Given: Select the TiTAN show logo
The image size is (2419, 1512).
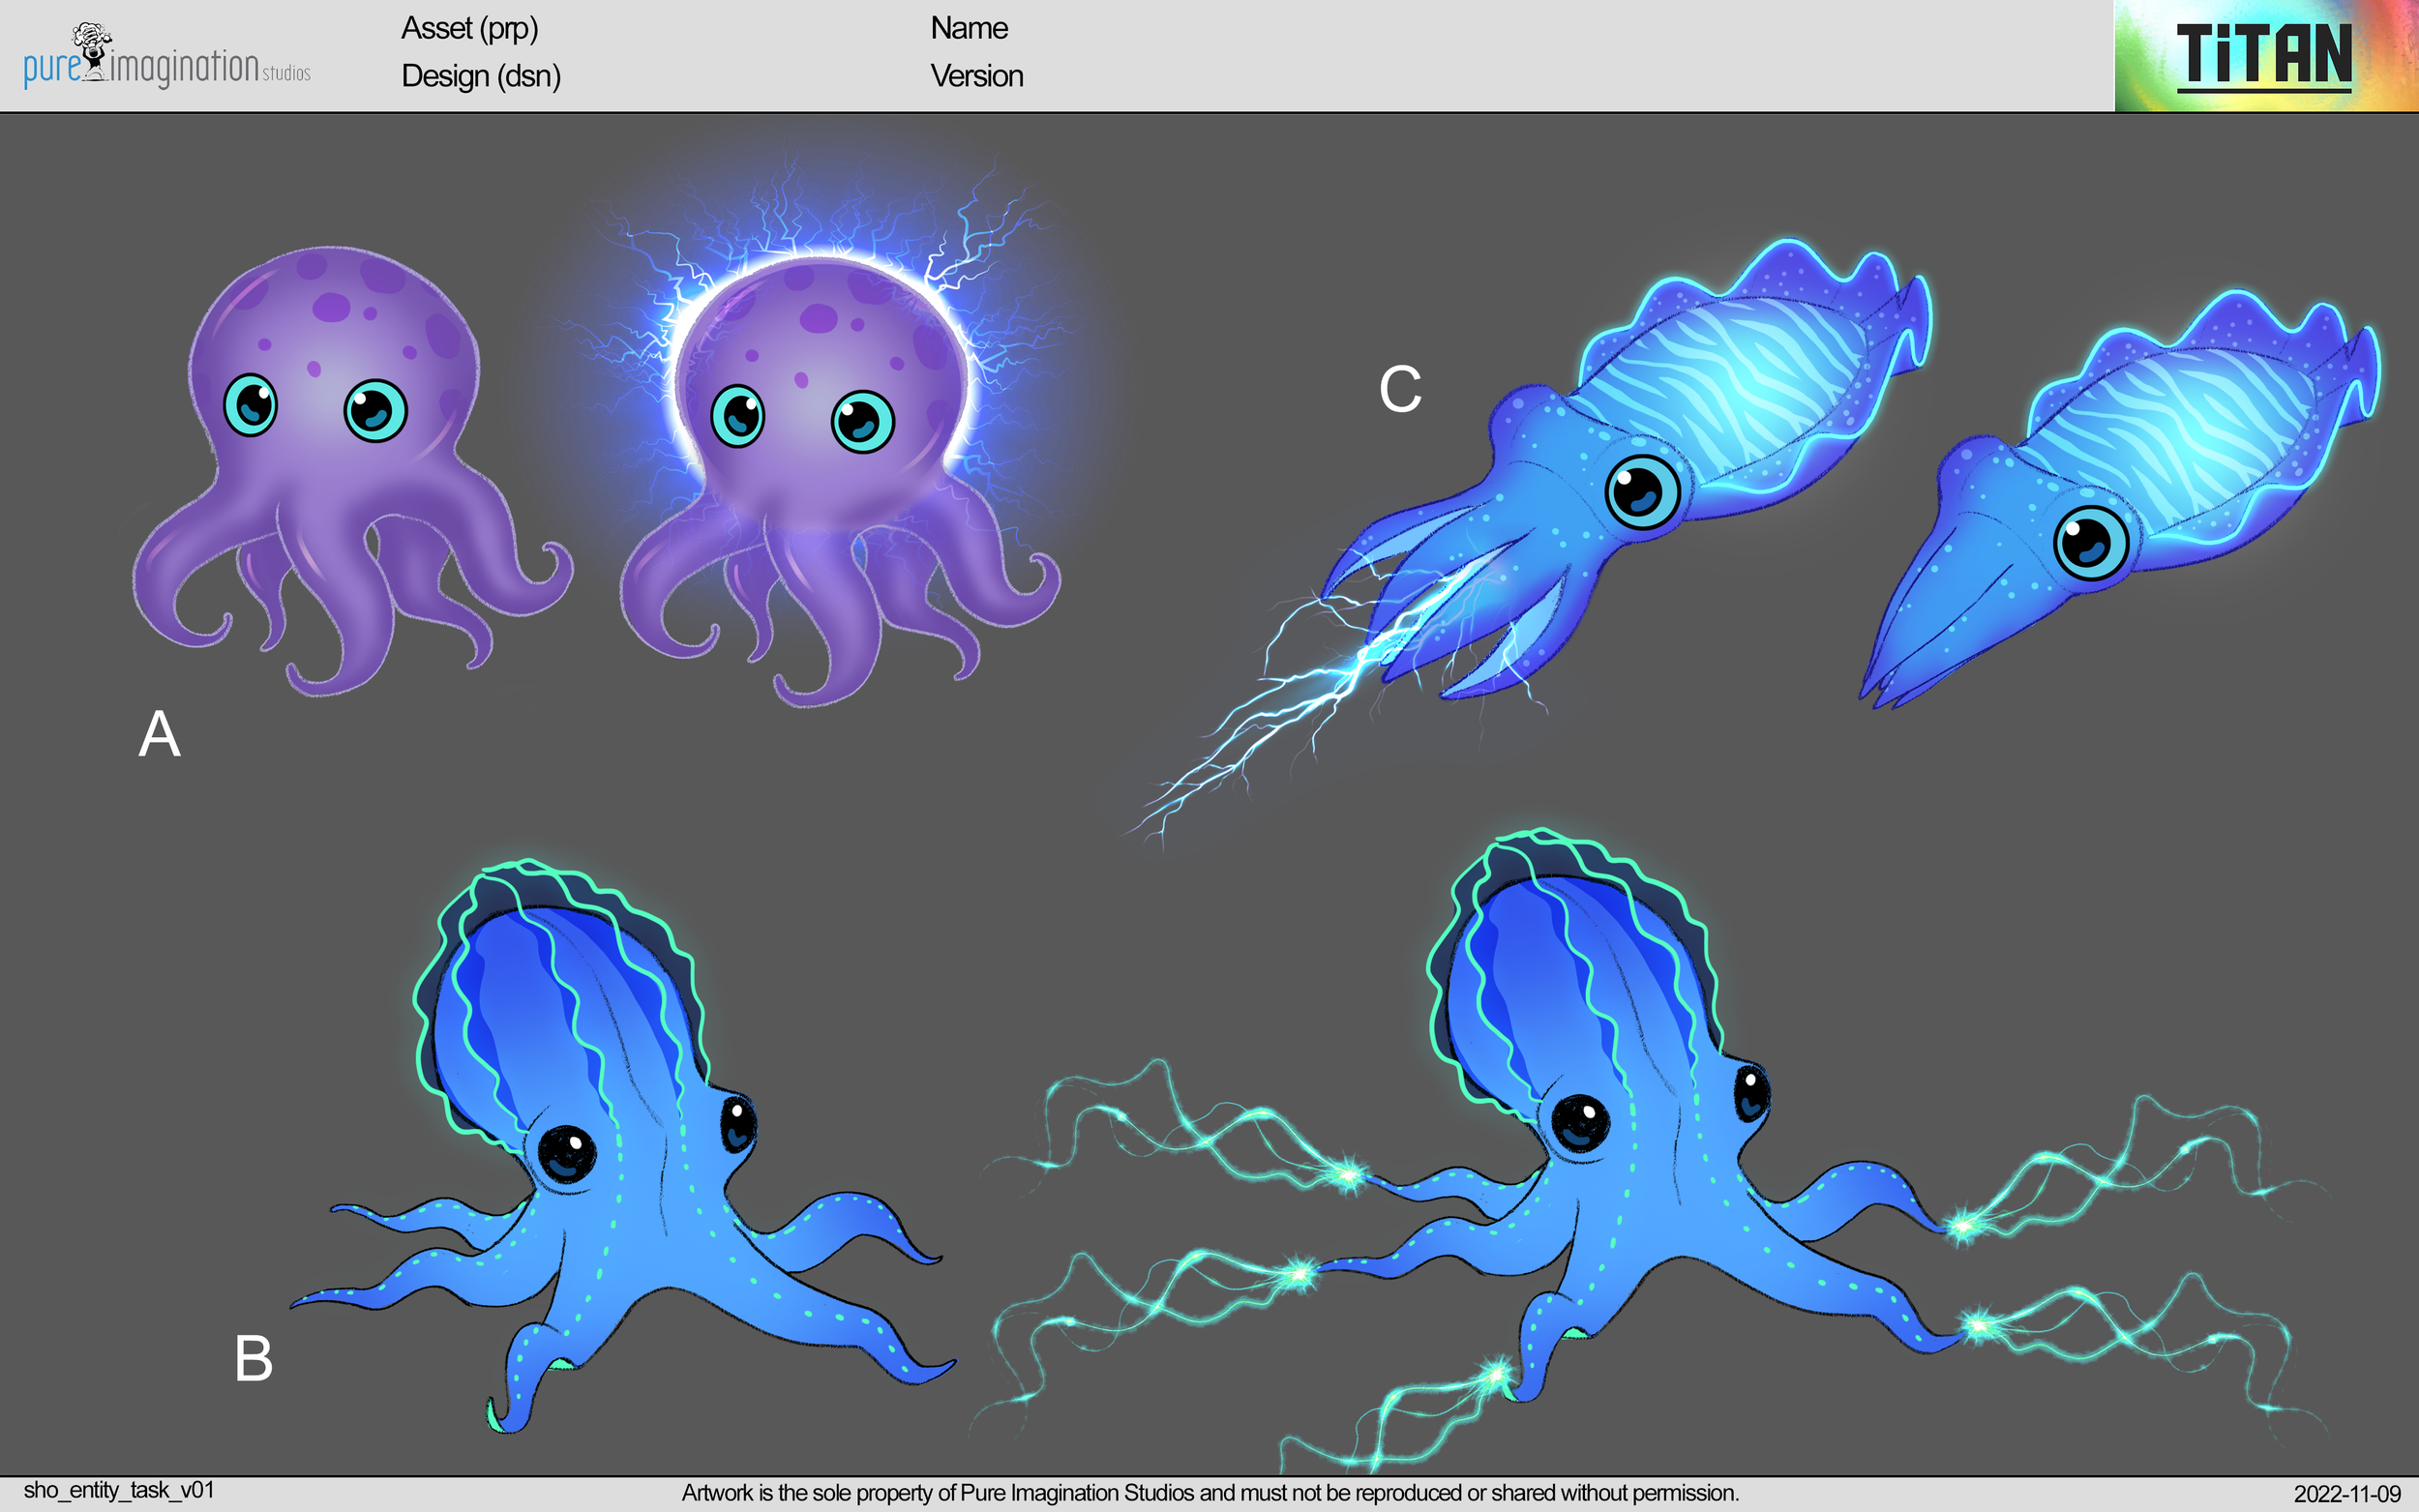Looking at the screenshot, I should (x=2265, y=55).
